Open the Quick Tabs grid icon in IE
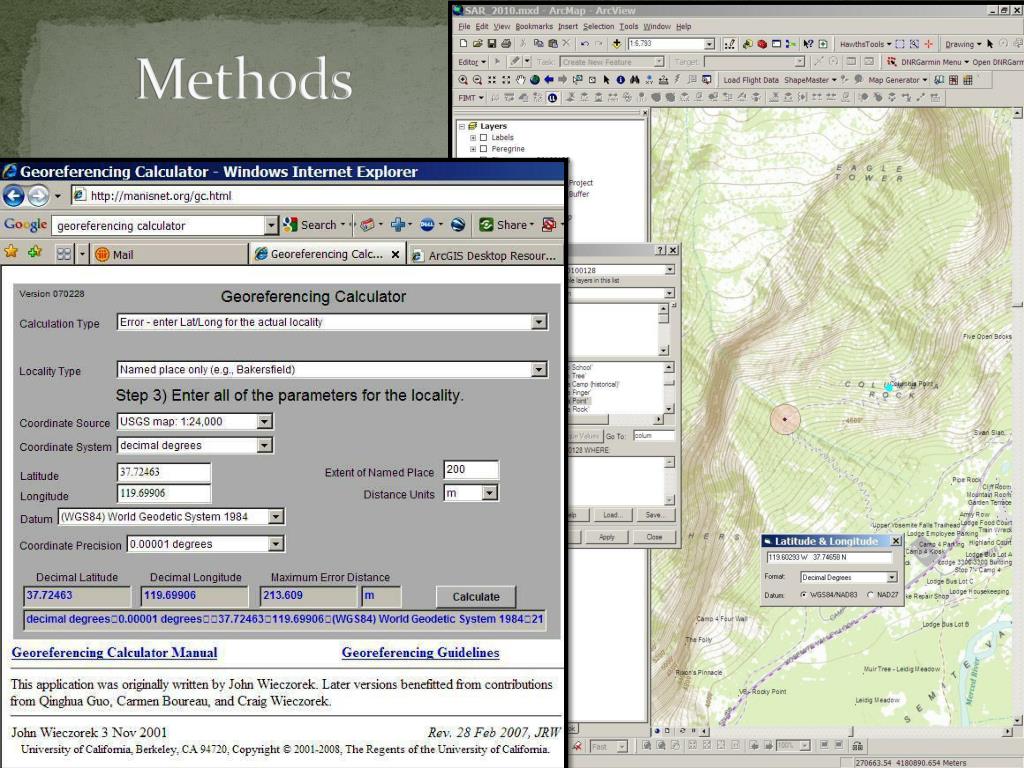1024x768 pixels. pos(63,254)
